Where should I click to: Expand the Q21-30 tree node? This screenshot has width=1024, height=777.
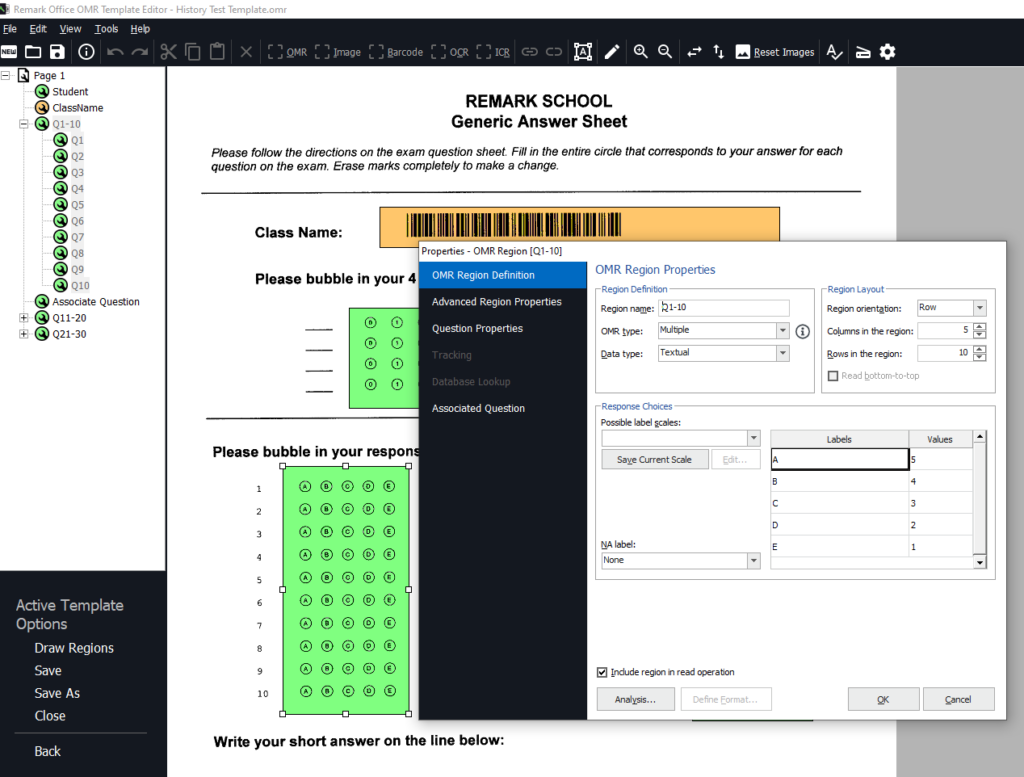[x=24, y=334]
